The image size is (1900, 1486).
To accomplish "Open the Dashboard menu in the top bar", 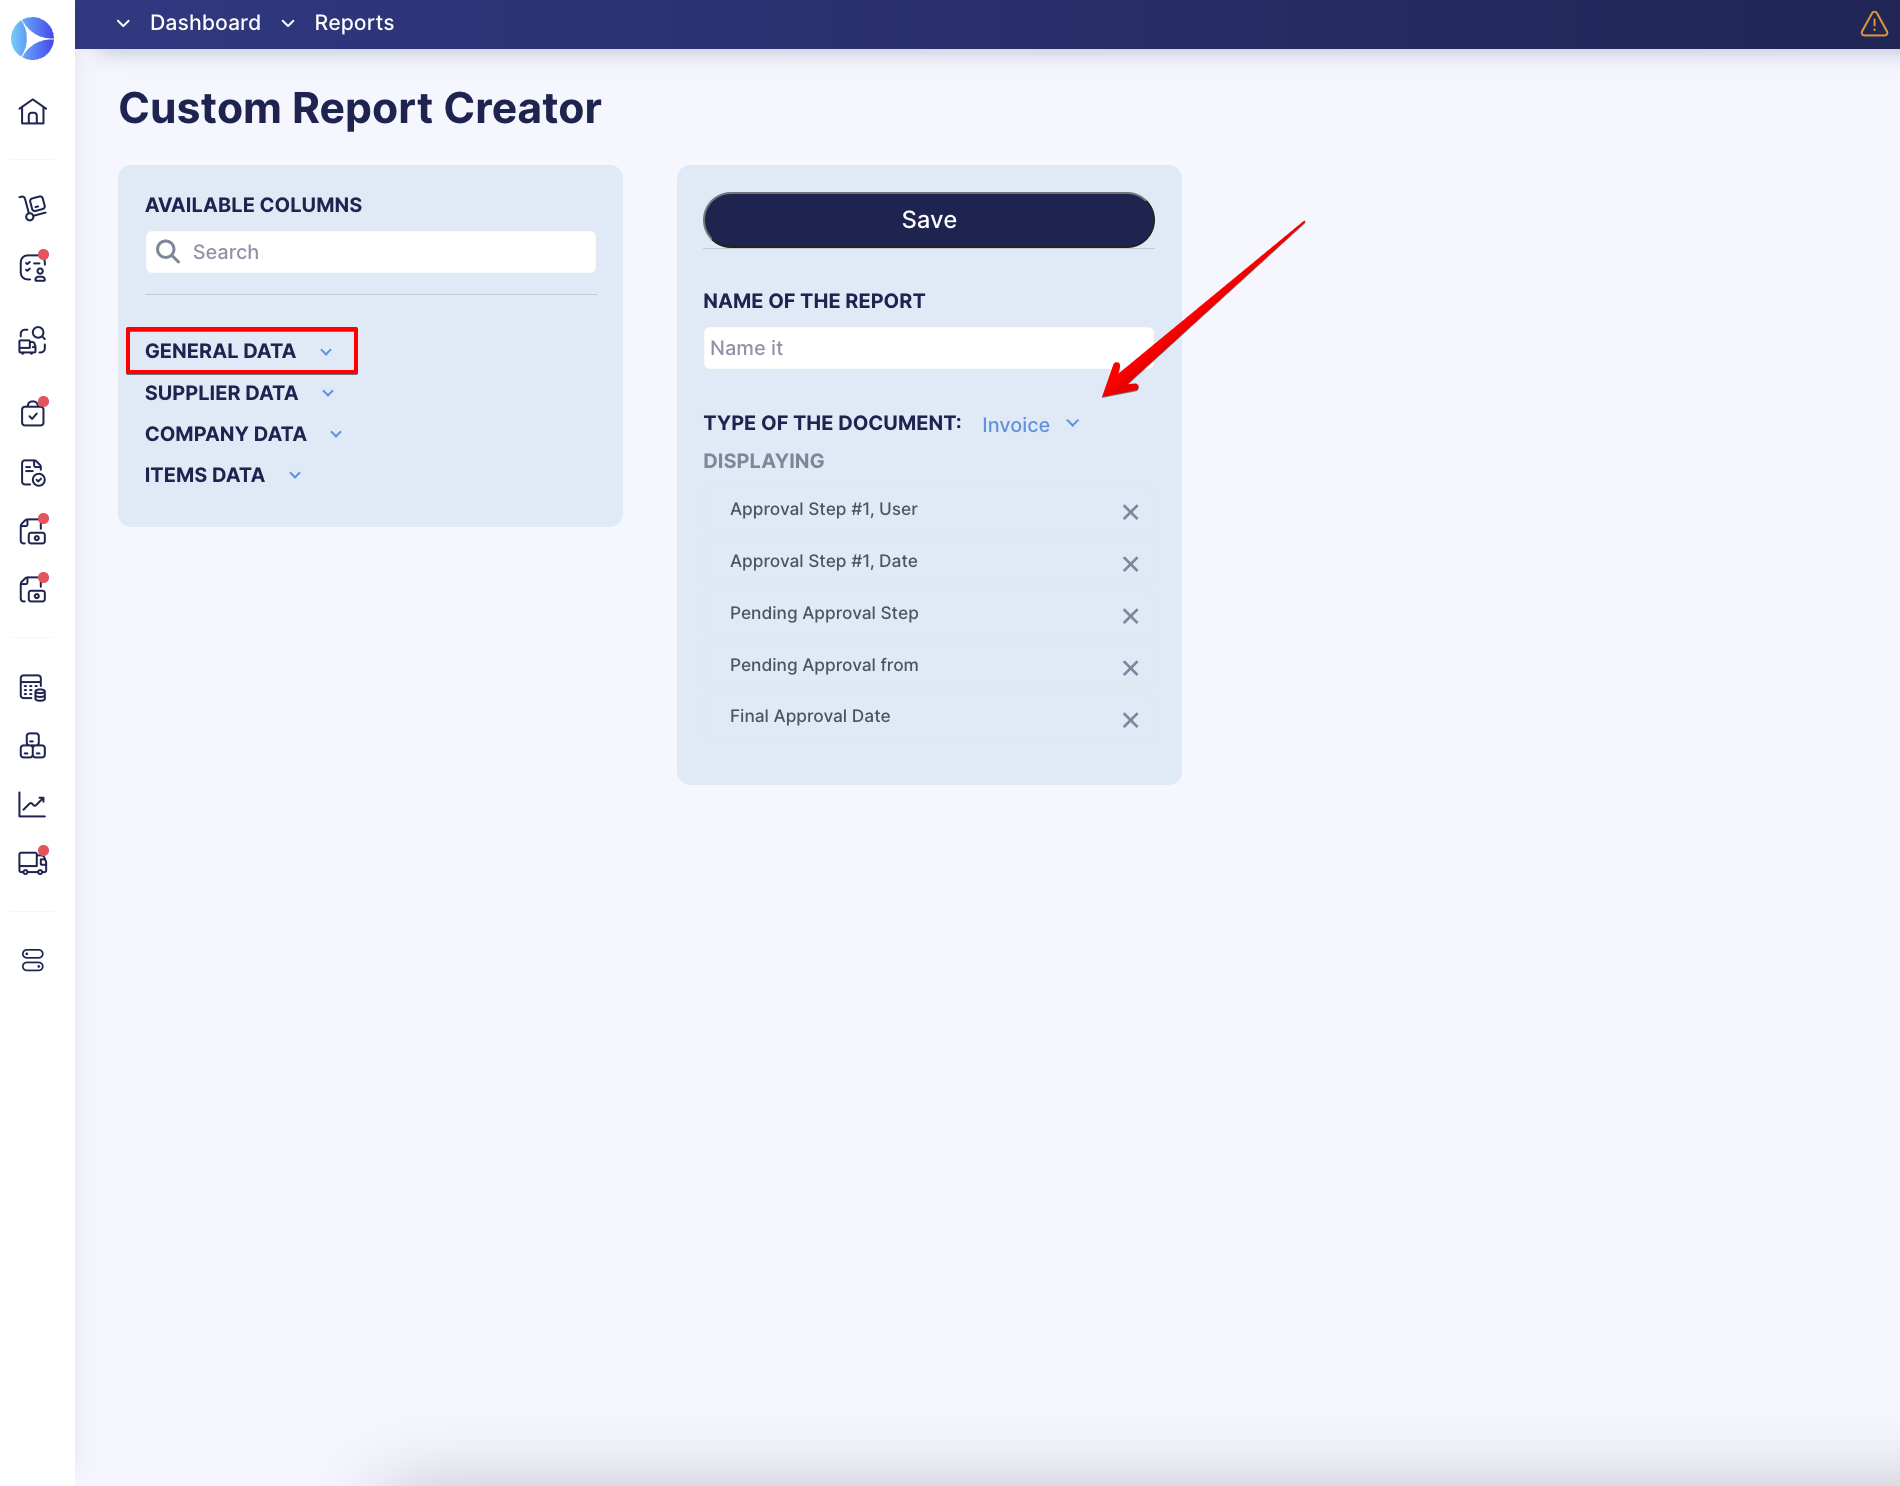I will (205, 23).
